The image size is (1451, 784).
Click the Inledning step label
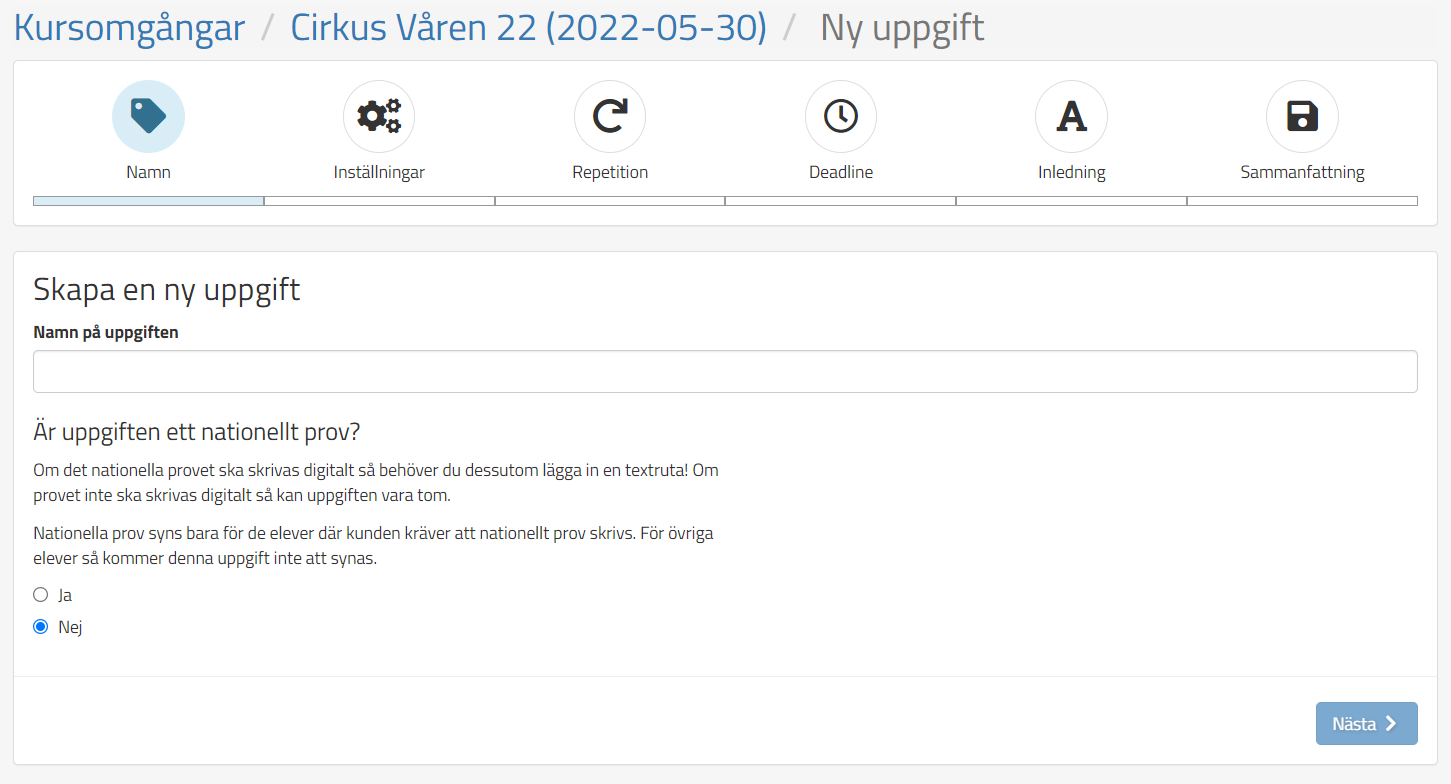pyautogui.click(x=1071, y=172)
